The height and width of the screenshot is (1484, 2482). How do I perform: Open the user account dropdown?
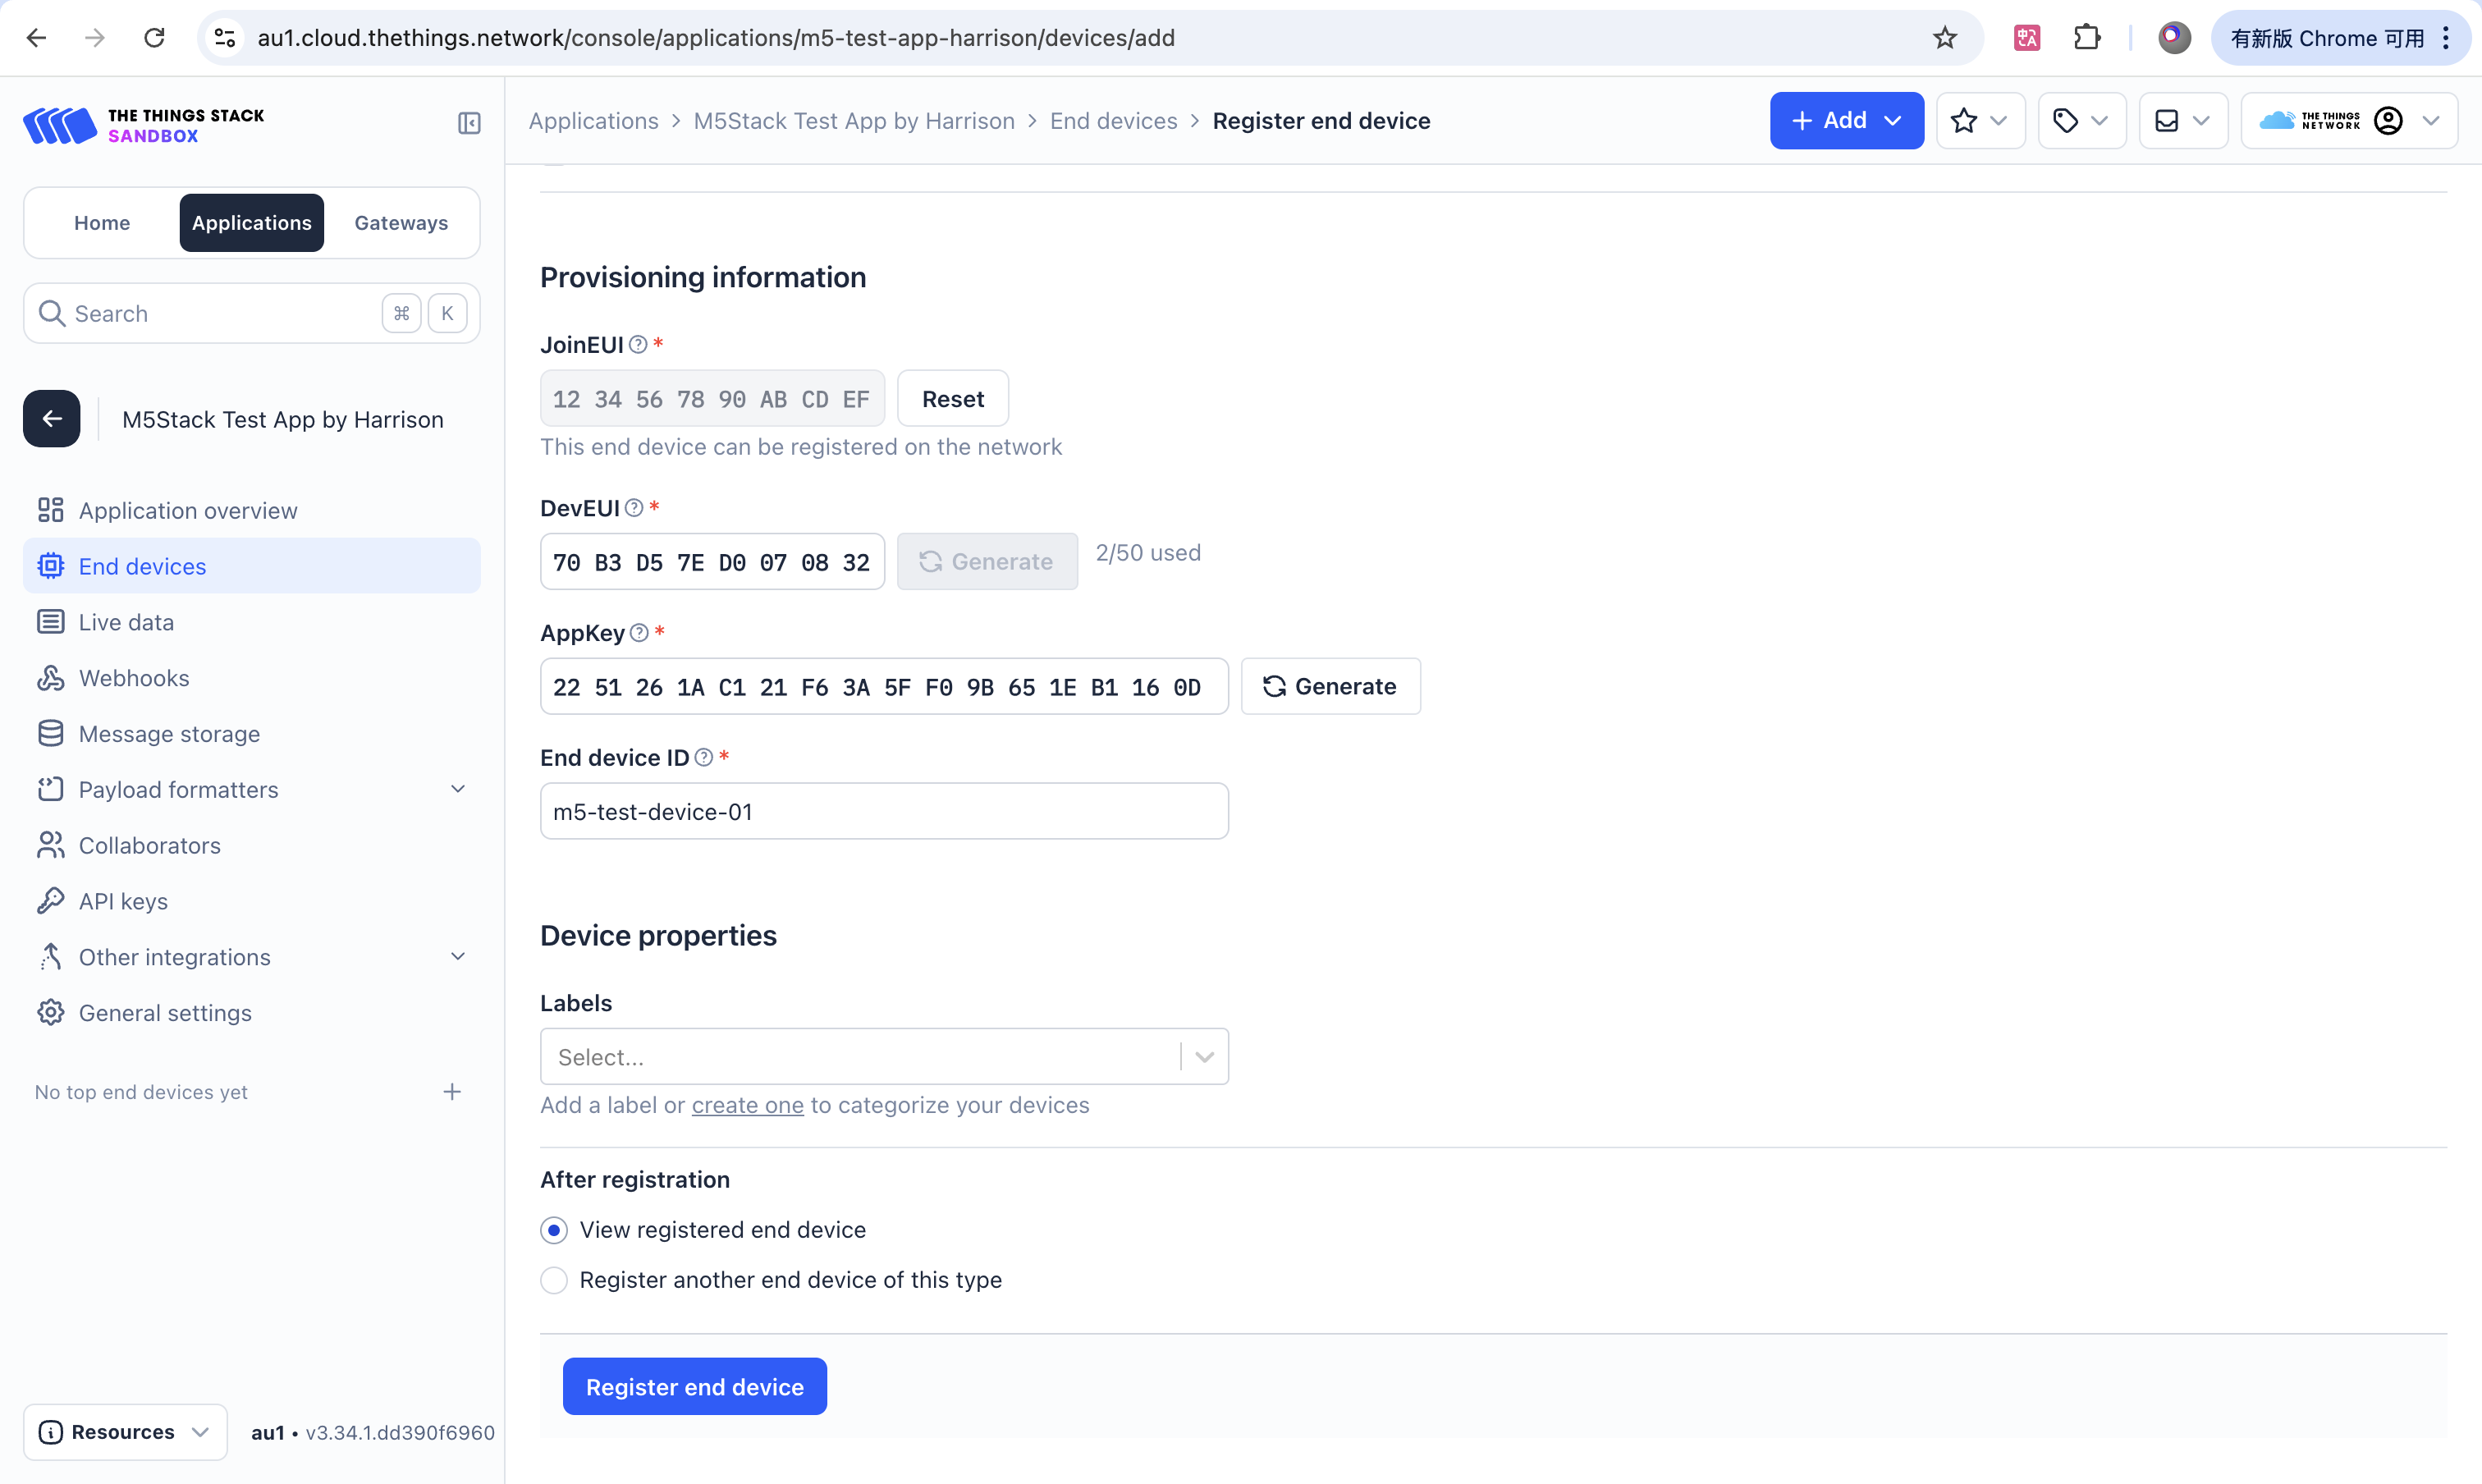tap(2349, 120)
